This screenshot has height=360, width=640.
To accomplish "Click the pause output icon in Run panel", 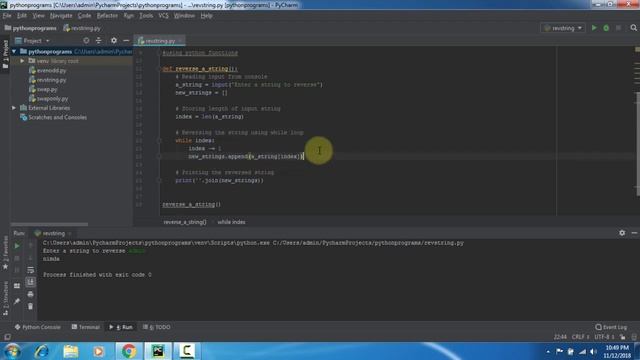I will (17, 270).
